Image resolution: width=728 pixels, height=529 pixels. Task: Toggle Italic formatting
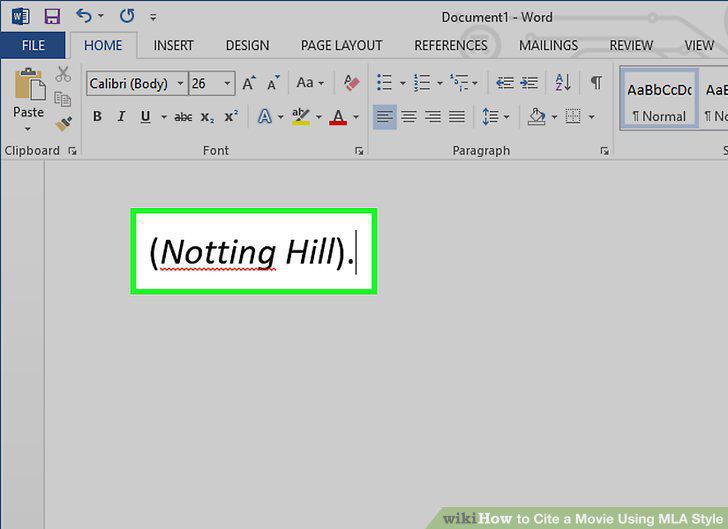pyautogui.click(x=121, y=116)
